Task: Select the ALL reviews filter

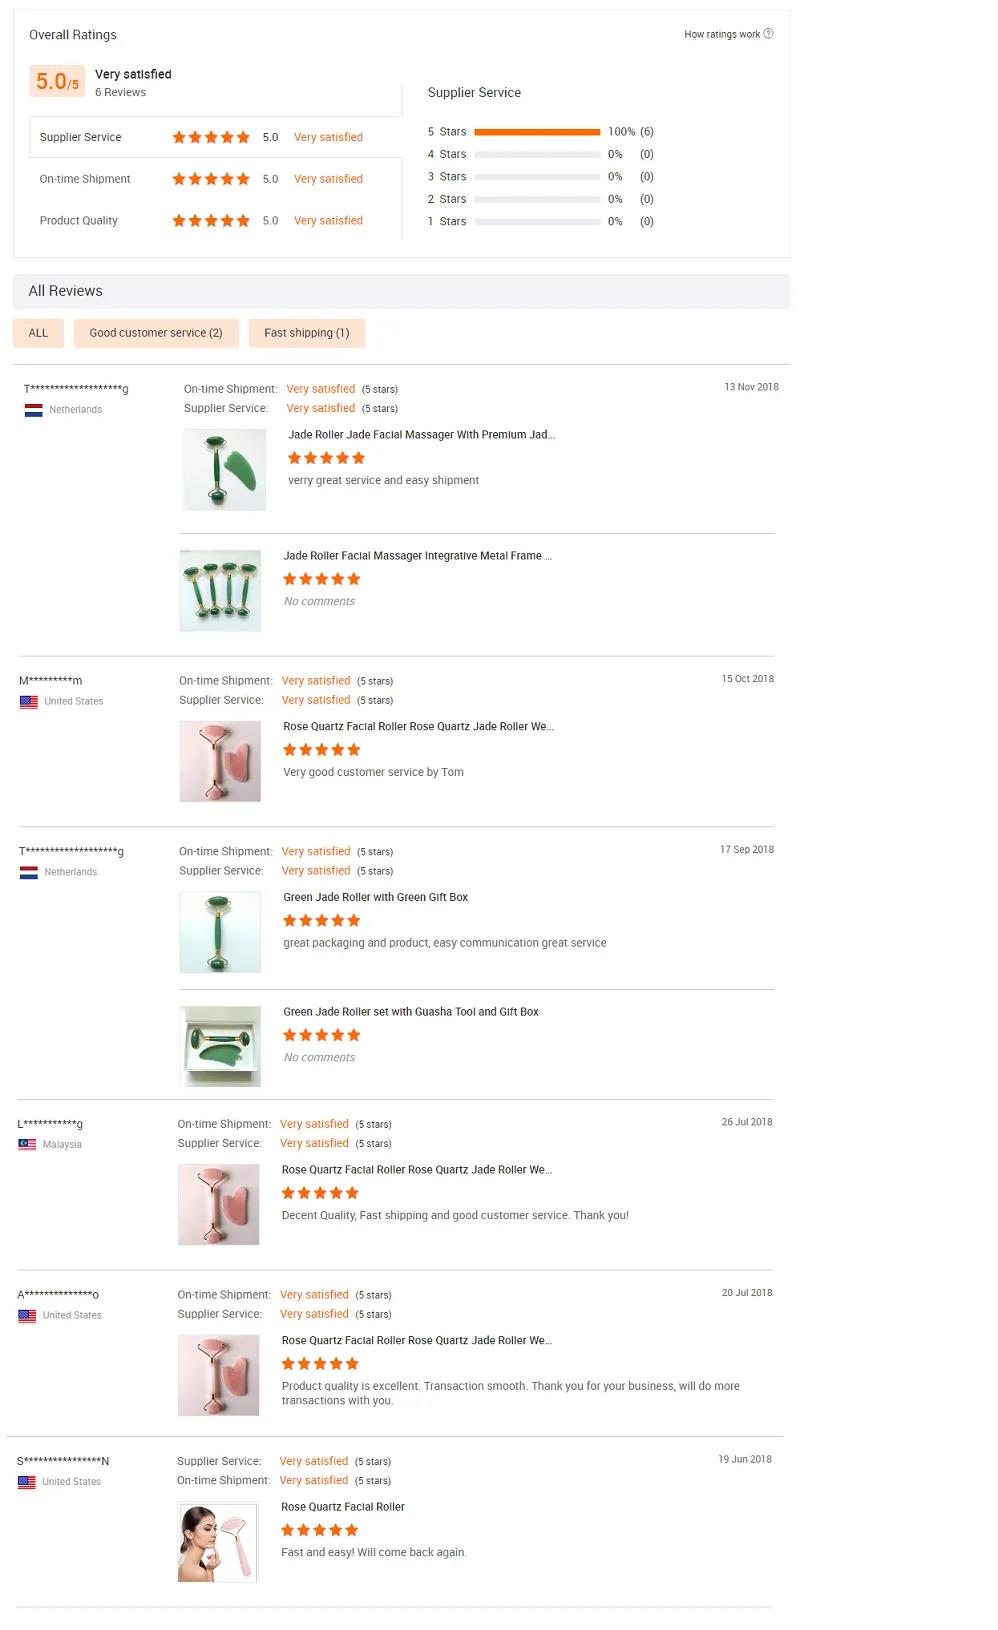Action: [38, 332]
